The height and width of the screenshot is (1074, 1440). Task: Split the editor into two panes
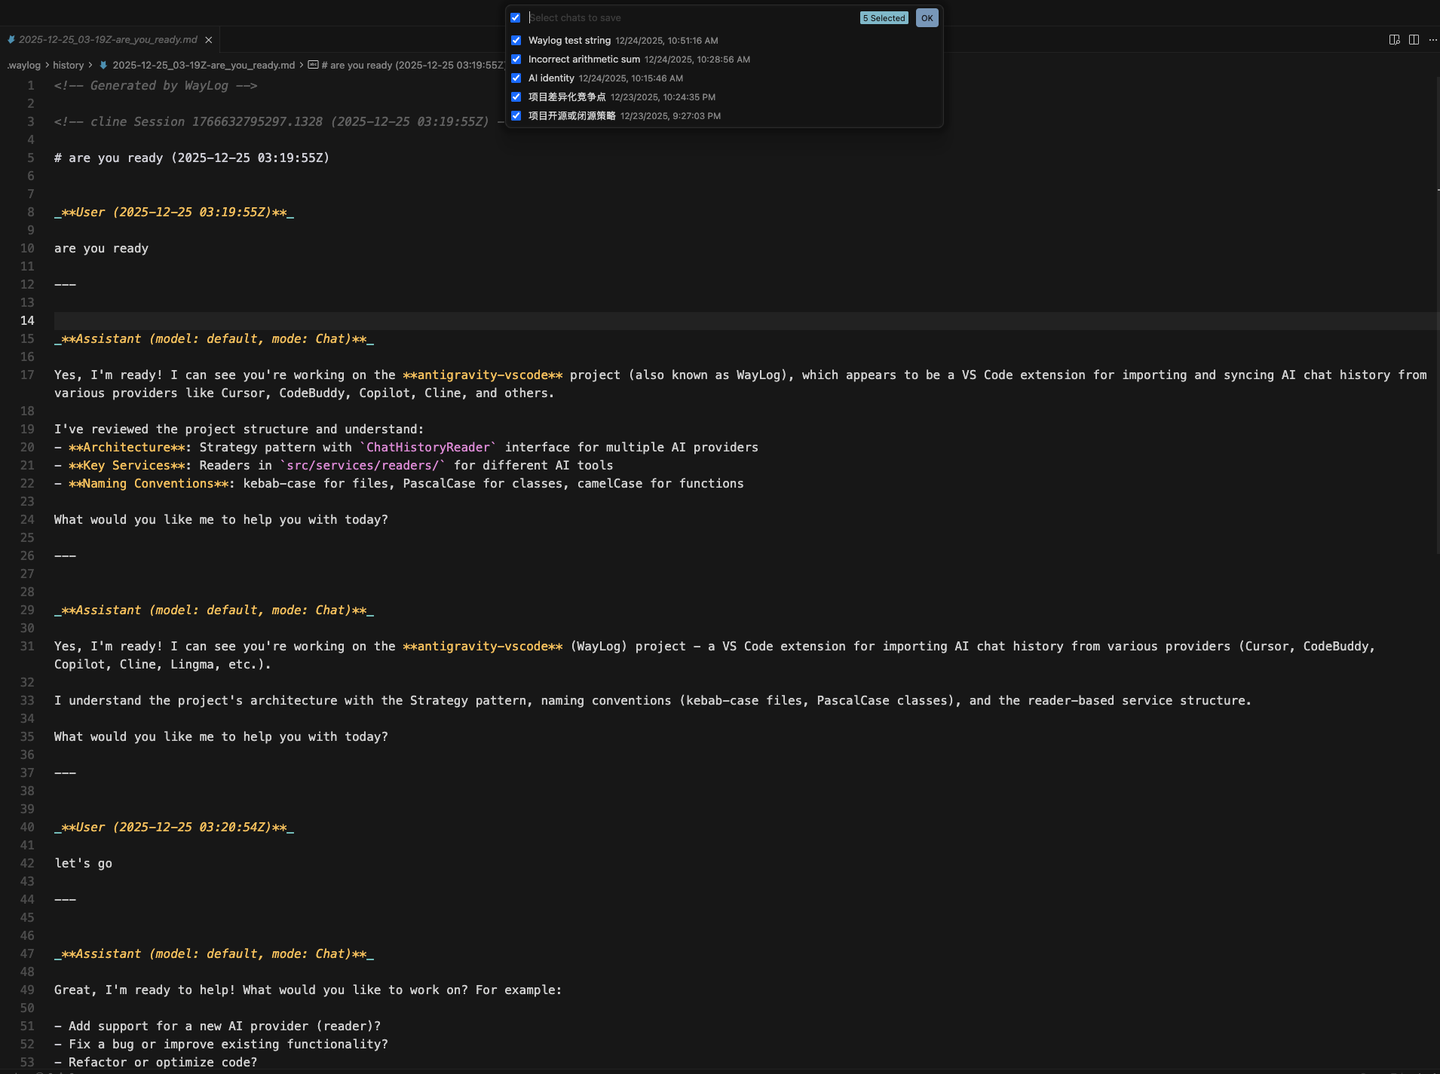(x=1413, y=40)
